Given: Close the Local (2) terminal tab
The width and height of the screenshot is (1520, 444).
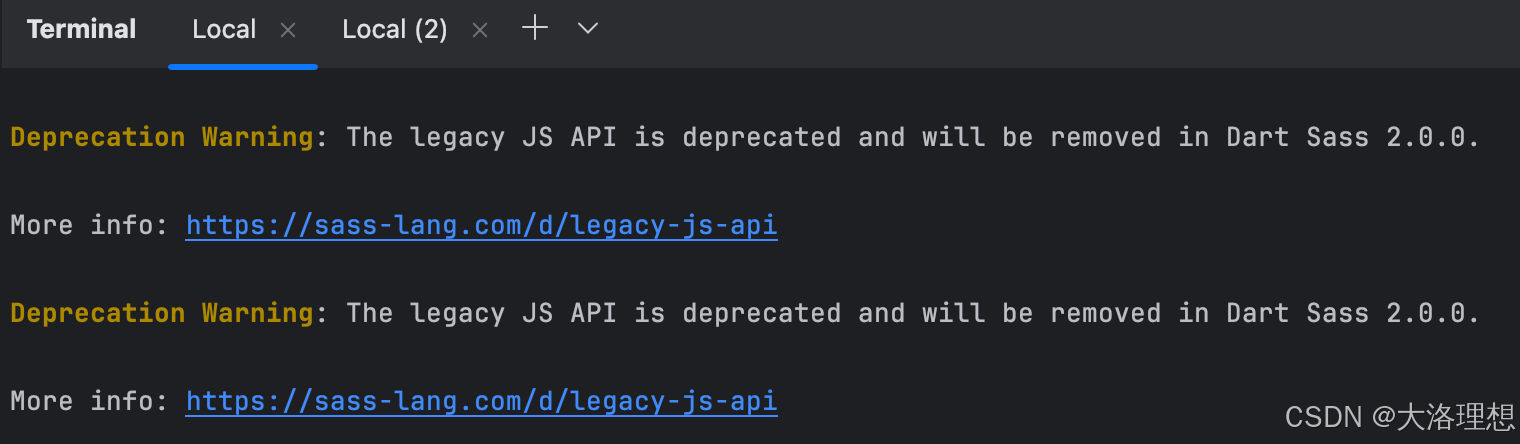Looking at the screenshot, I should [x=480, y=31].
